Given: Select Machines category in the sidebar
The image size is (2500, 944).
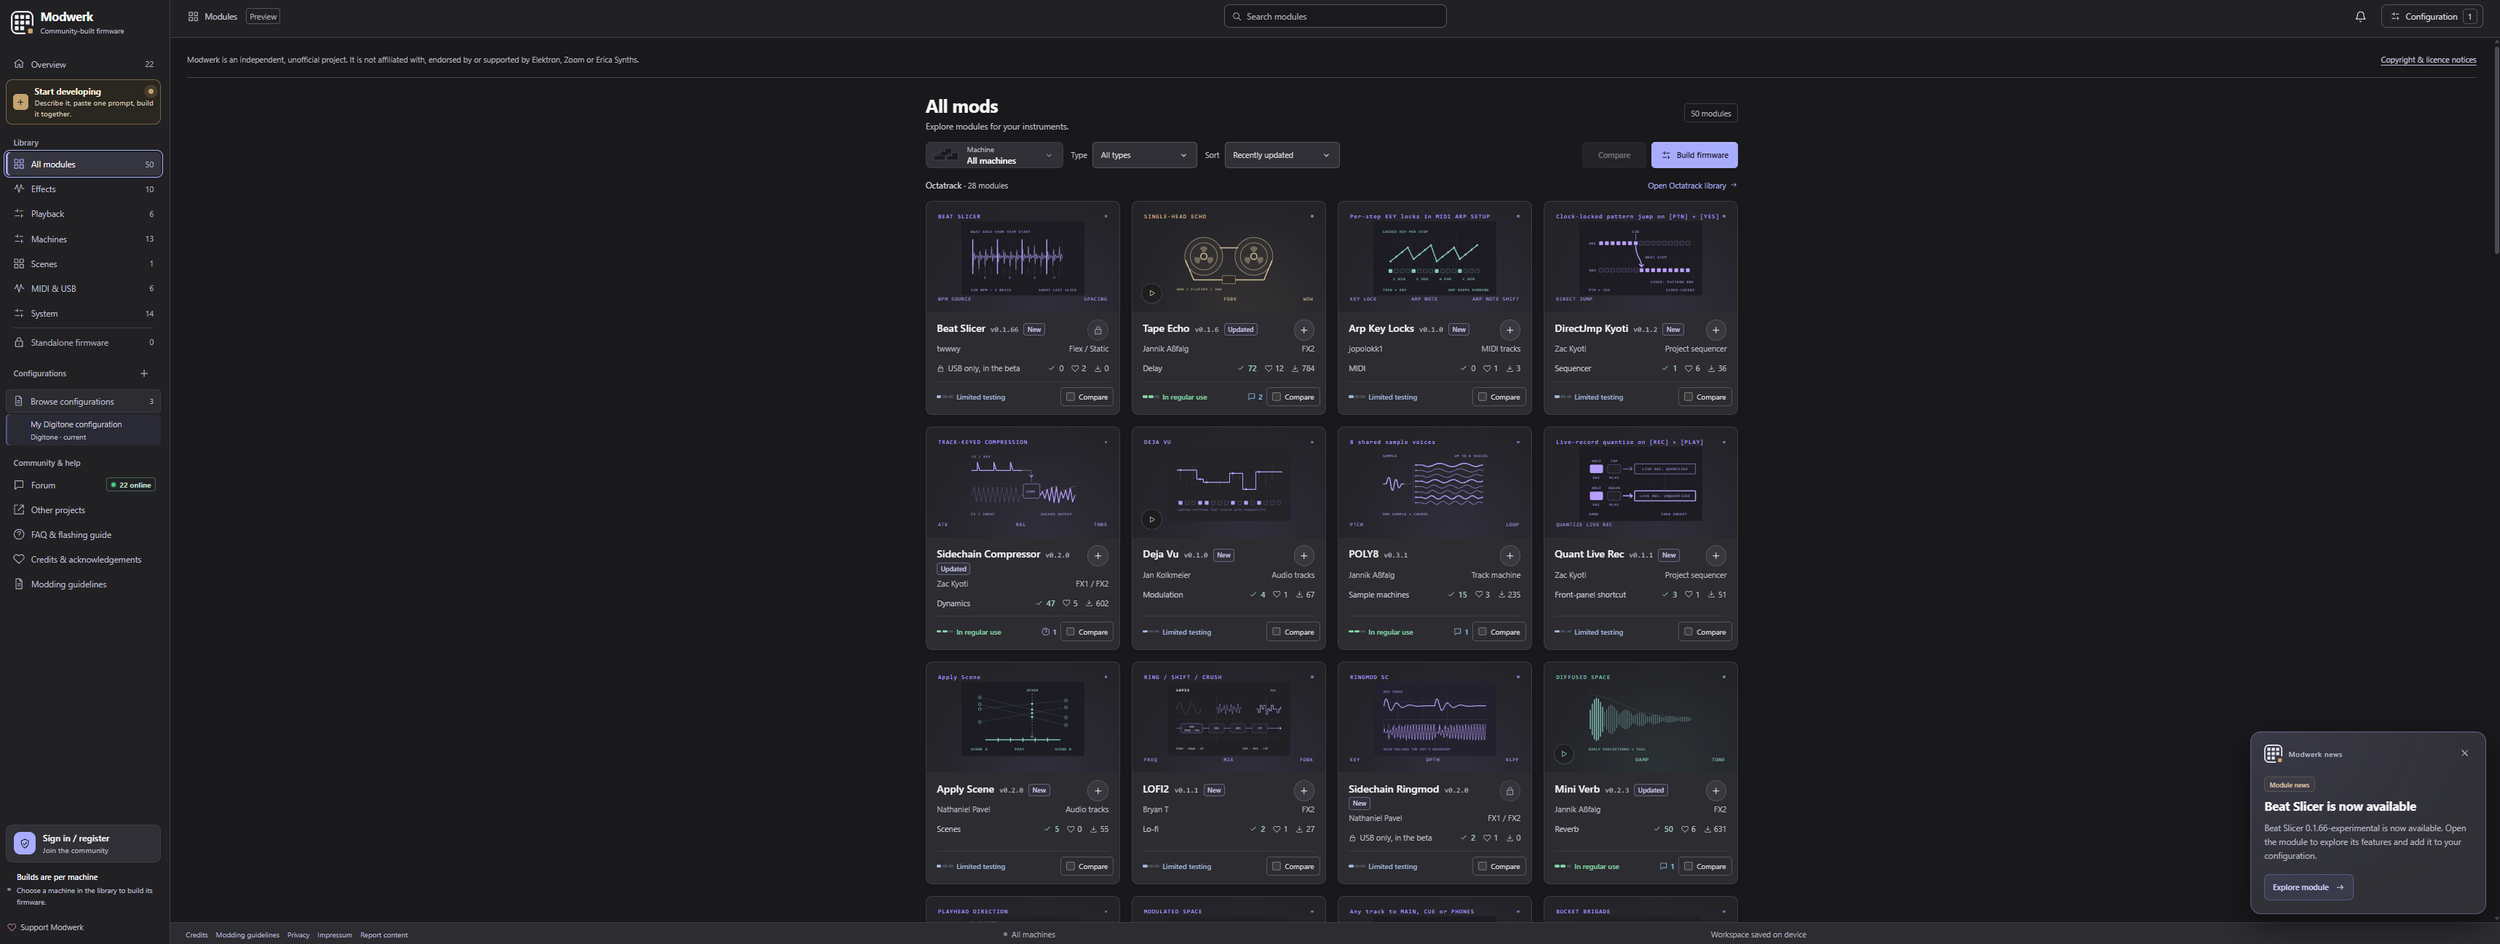Looking at the screenshot, I should coord(84,239).
